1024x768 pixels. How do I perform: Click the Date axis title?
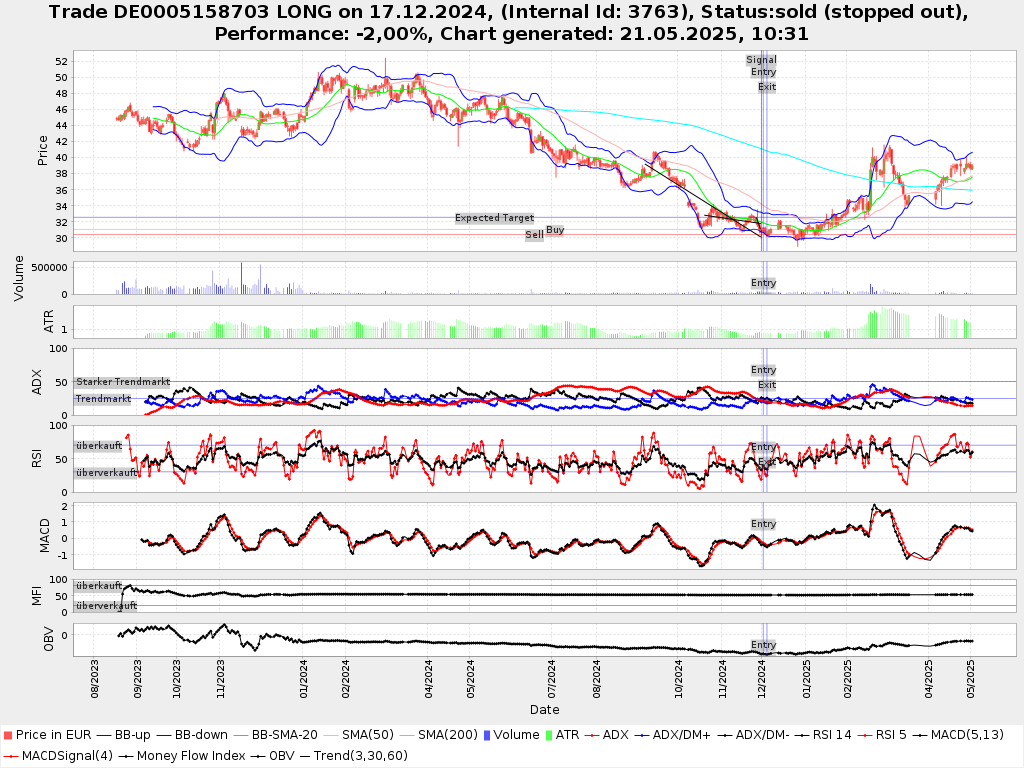tap(545, 710)
